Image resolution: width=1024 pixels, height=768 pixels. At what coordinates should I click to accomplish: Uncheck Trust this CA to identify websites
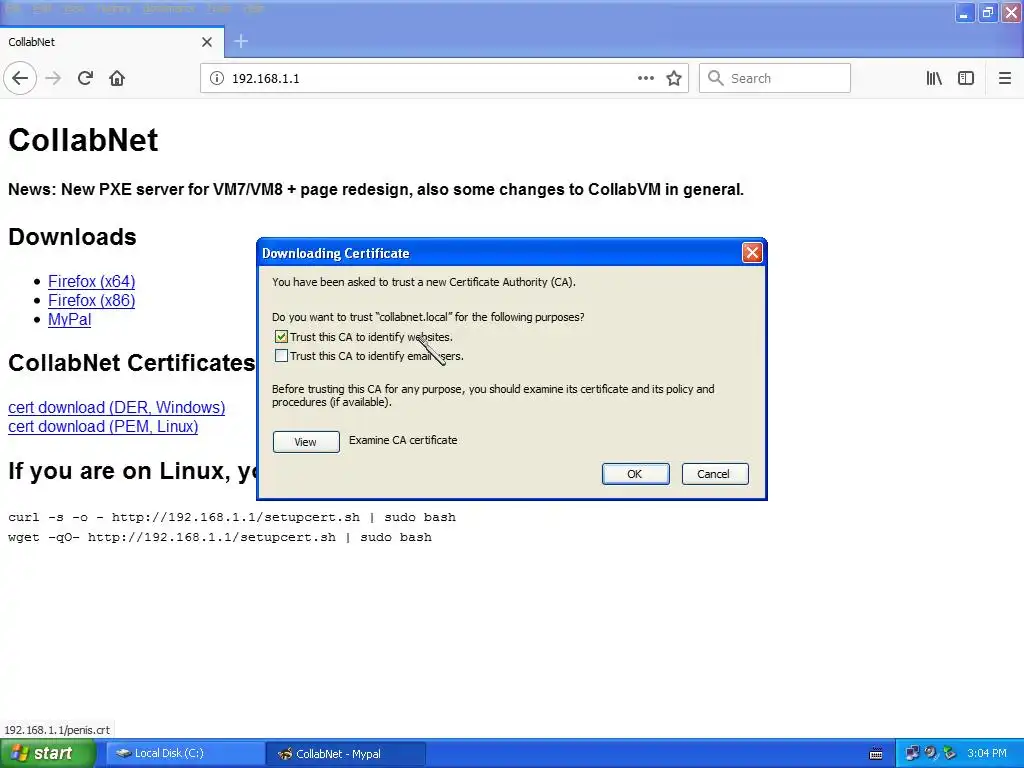click(281, 337)
